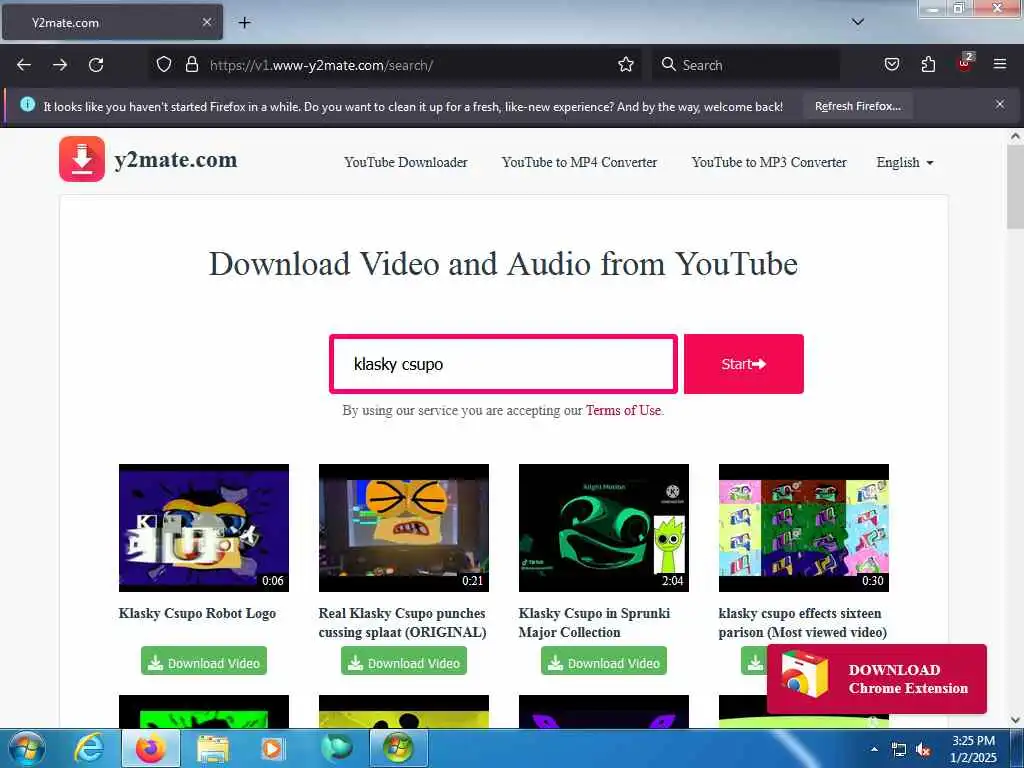The height and width of the screenshot is (768, 1024).
Task: Open Real Klasky Csupo punches thumbnail
Action: point(404,528)
